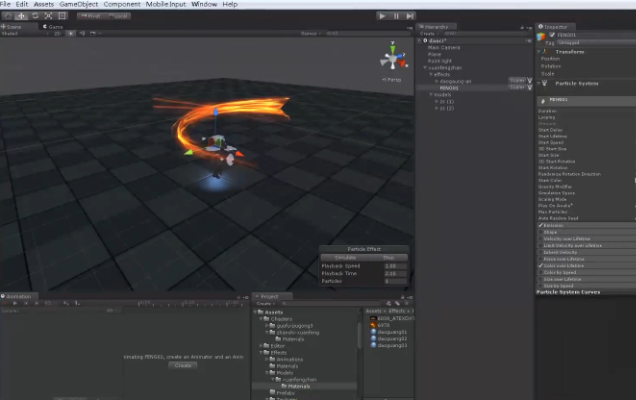Add keyframe in the Animation toolbar
Image resolution: width=636 pixels, height=400 pixels.
pos(66,303)
